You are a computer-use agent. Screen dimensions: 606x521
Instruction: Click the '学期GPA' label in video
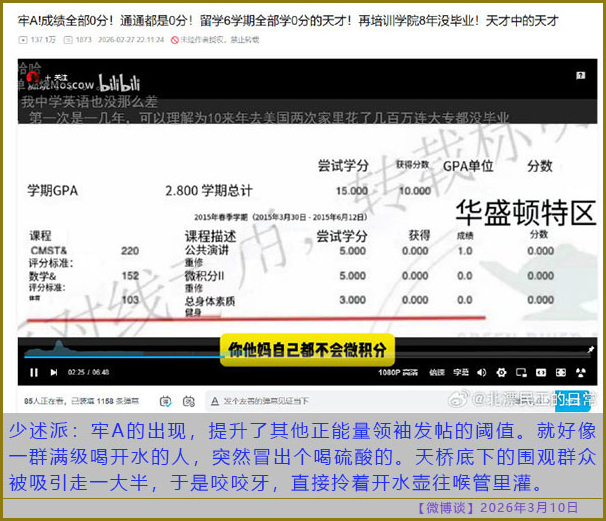(x=53, y=191)
